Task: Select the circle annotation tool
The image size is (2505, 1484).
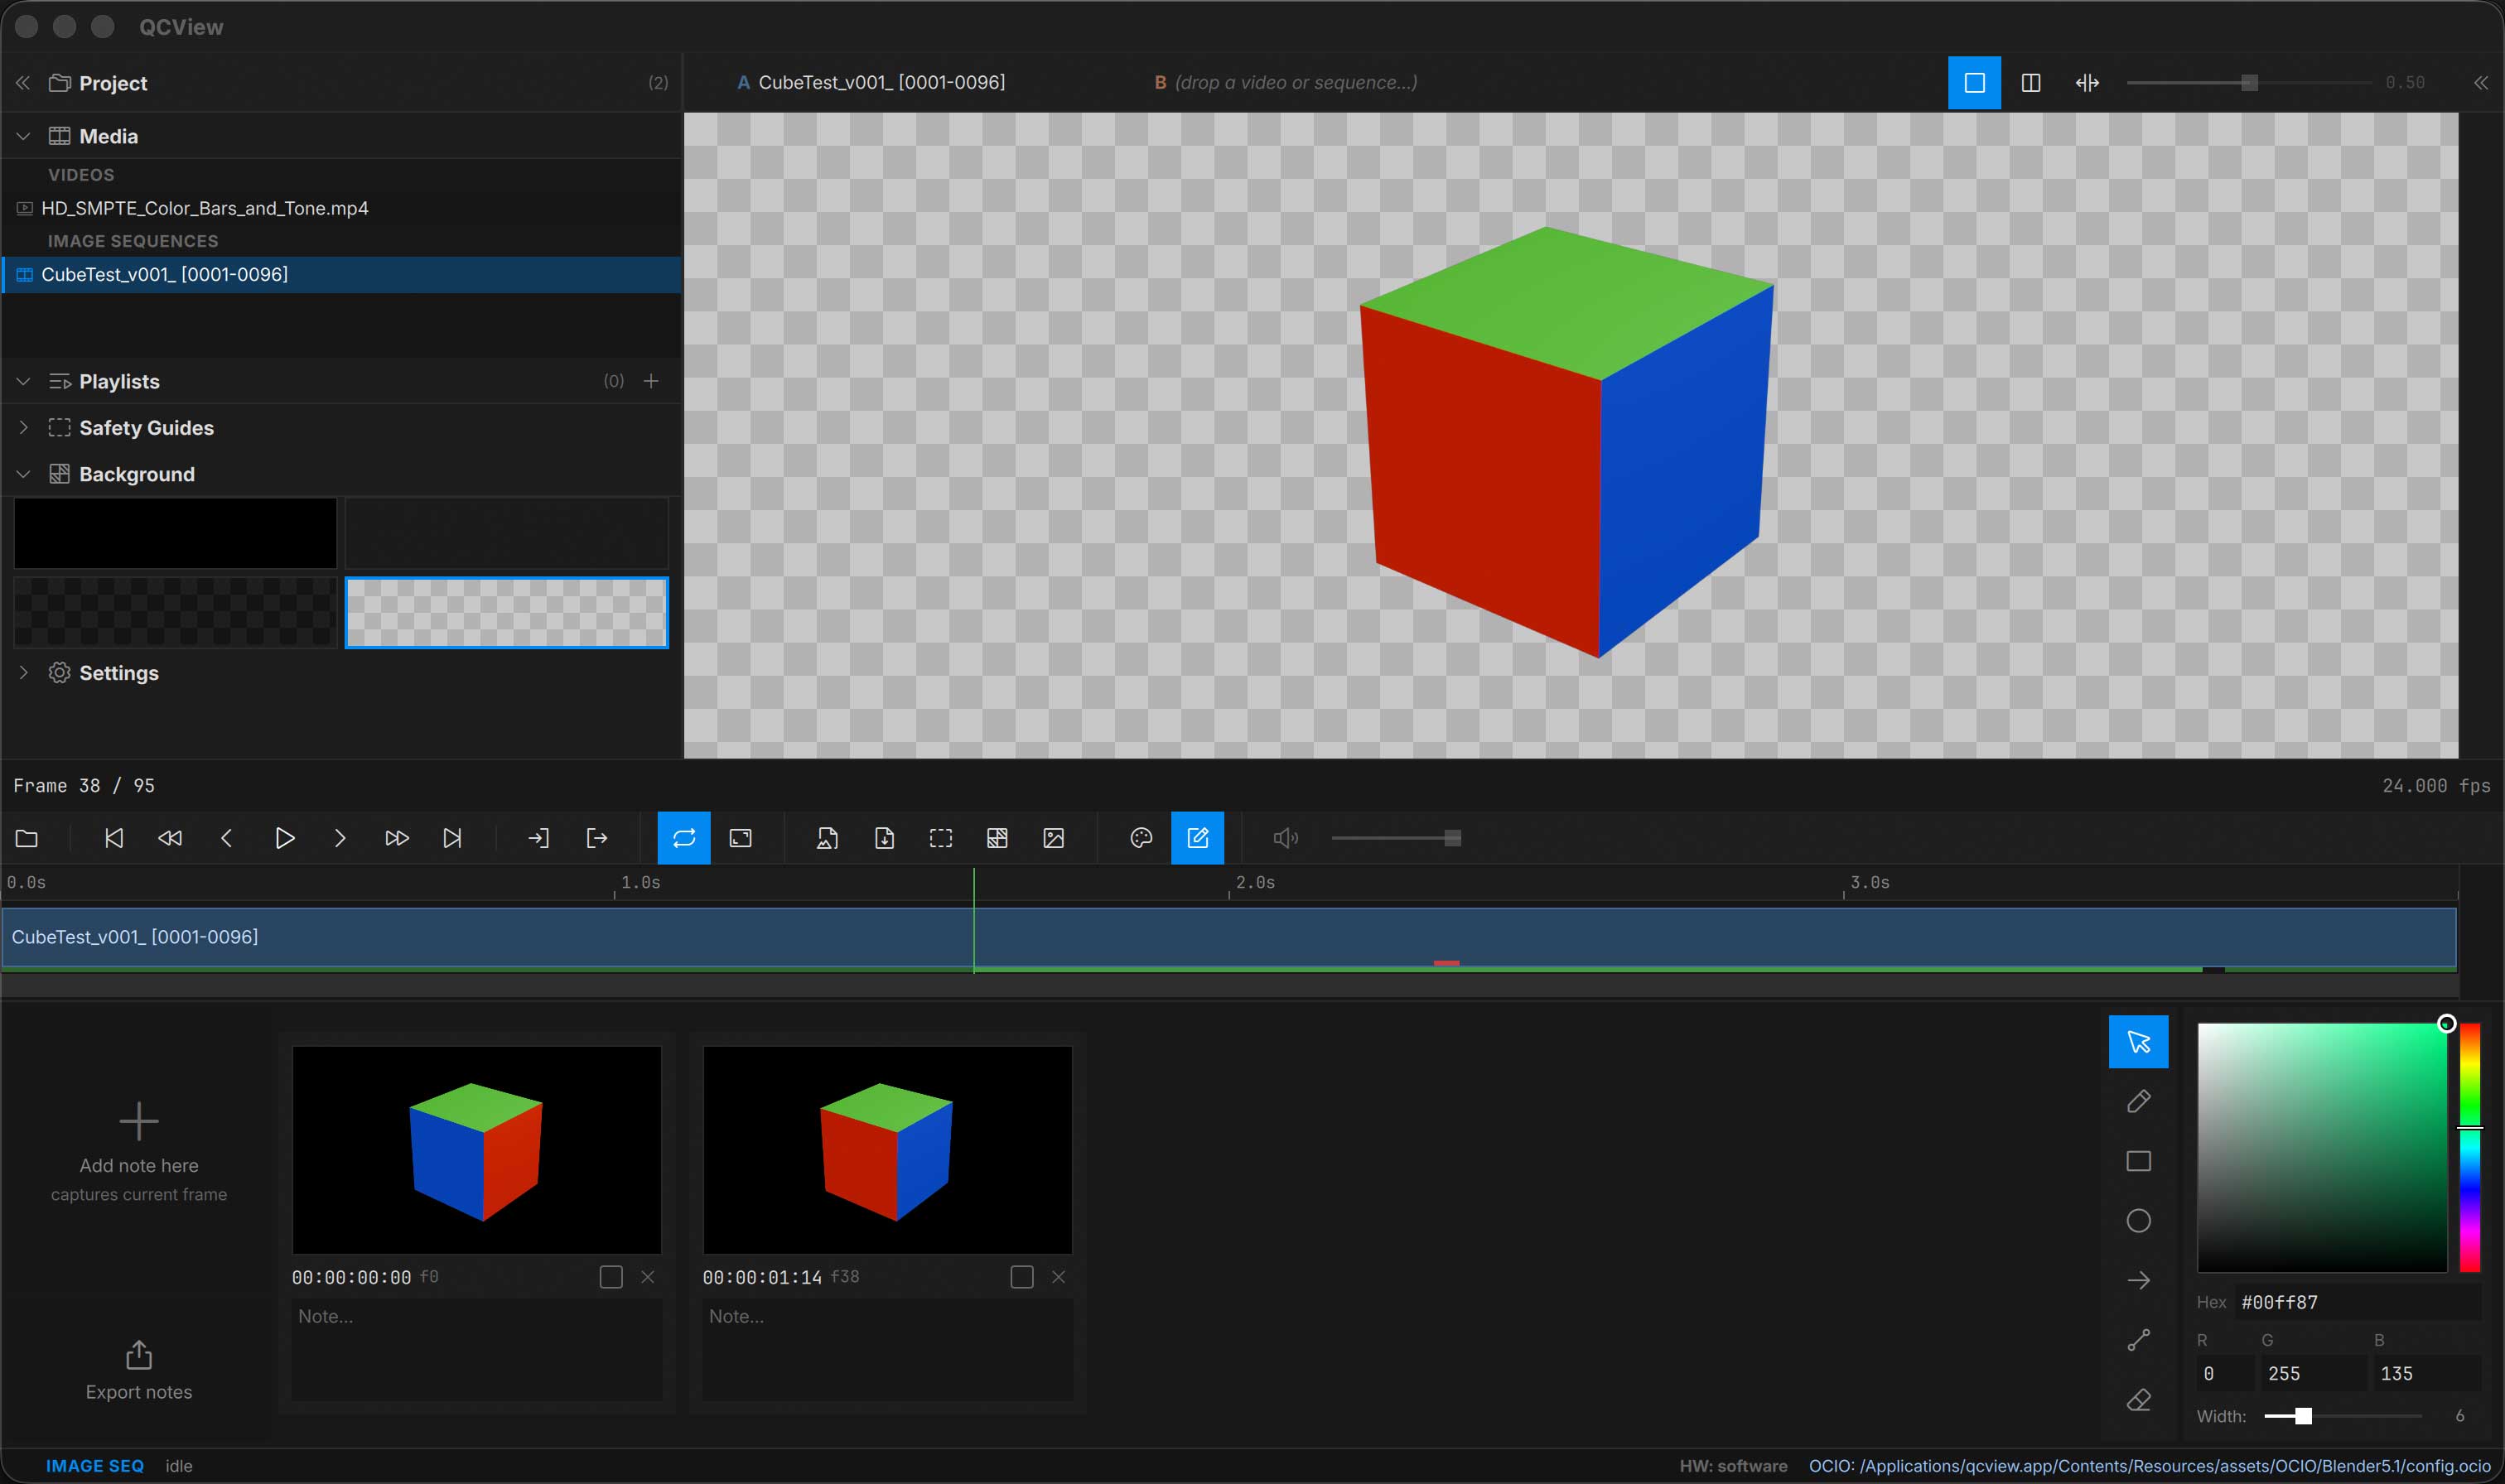Action: [2139, 1221]
